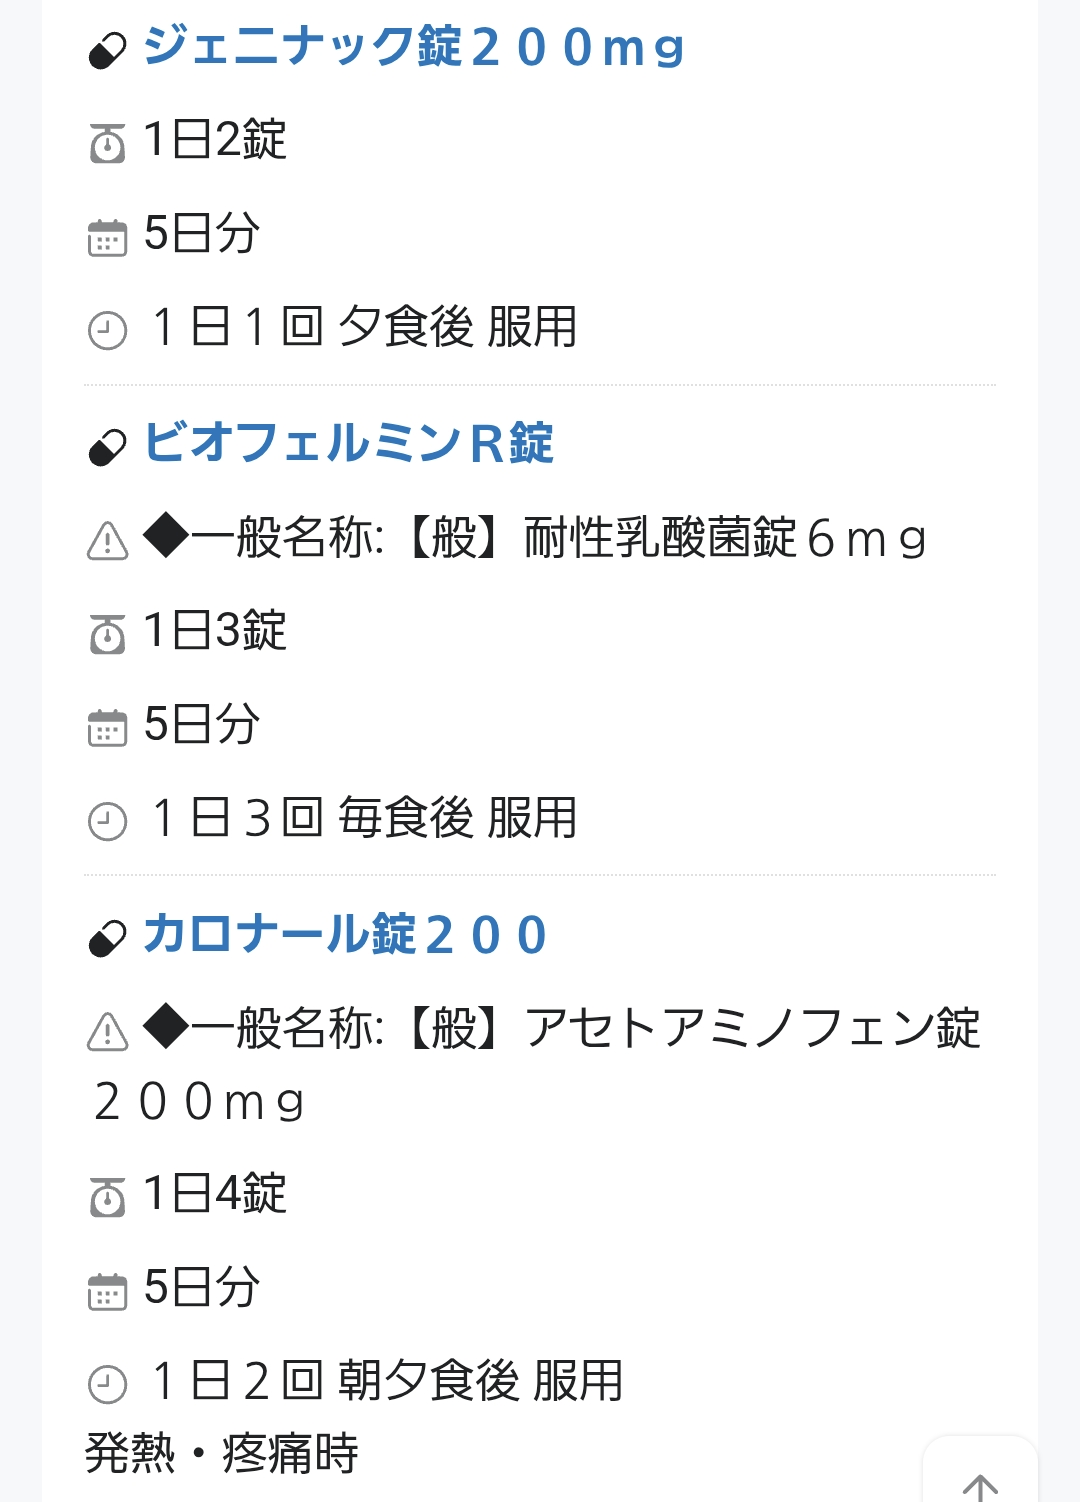This screenshot has width=1080, height=1502.
Task: Tap the scale icon next to 1日4錠
Action: (x=108, y=1197)
